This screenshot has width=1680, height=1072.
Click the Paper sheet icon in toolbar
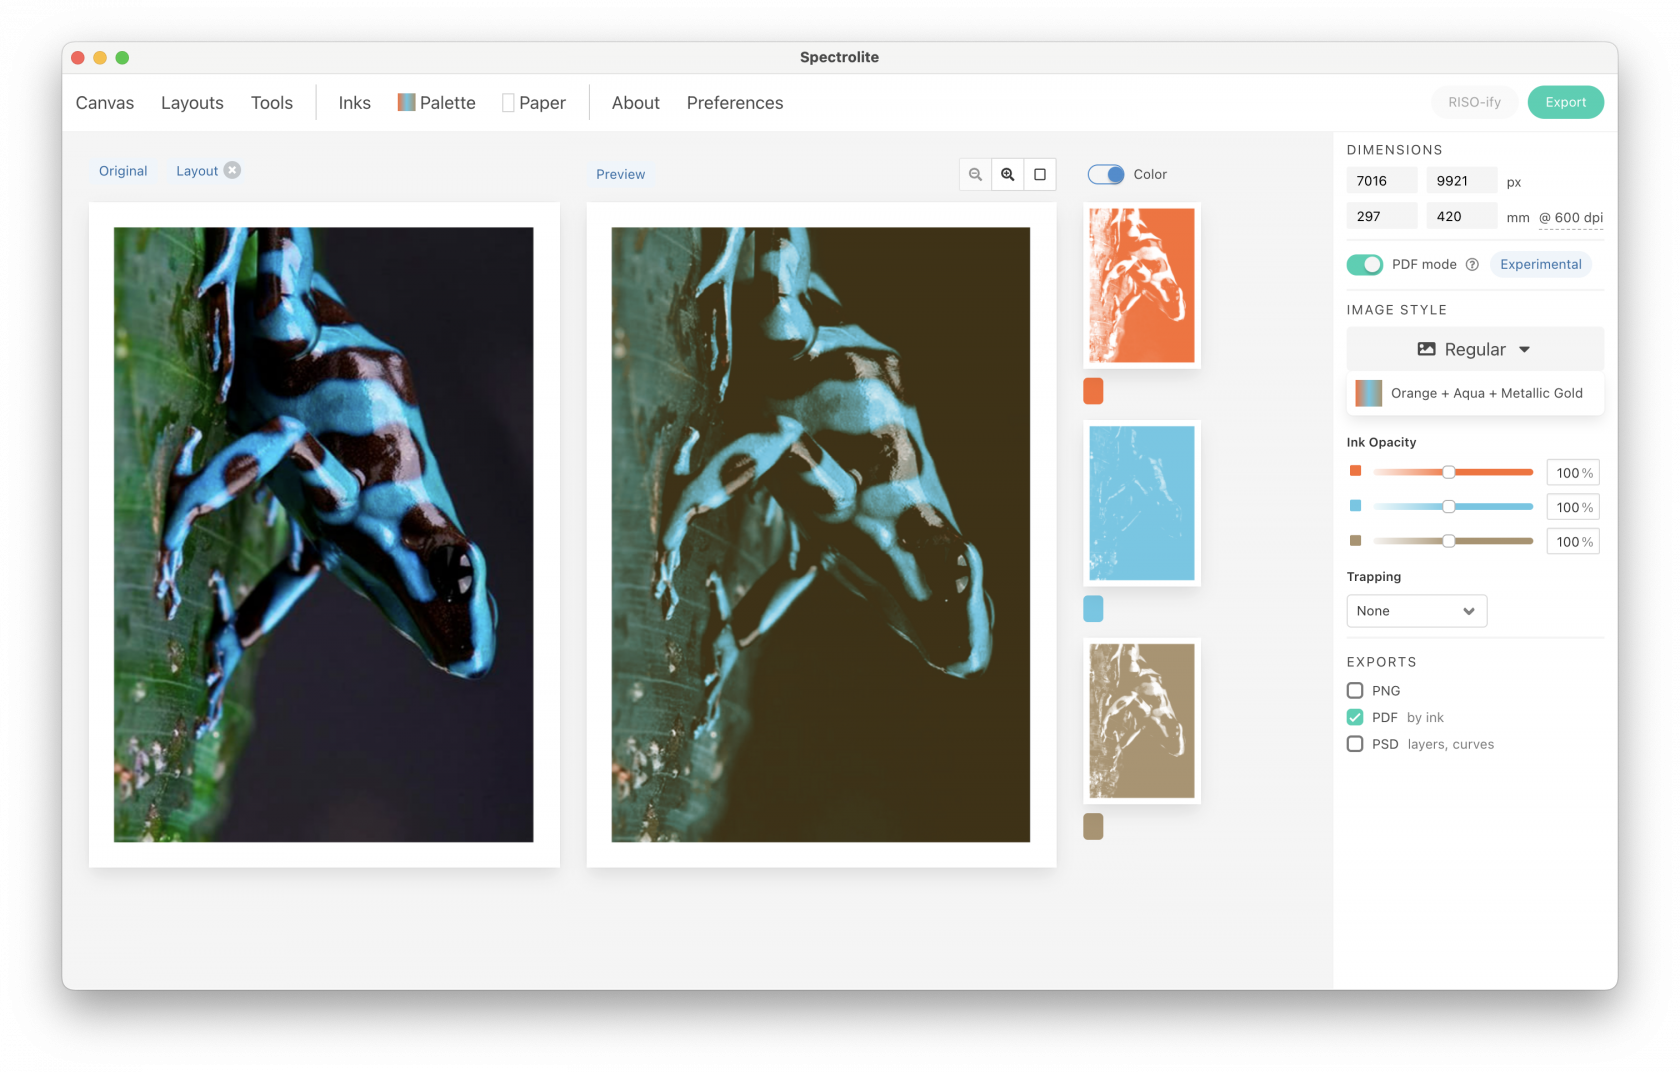(x=508, y=103)
